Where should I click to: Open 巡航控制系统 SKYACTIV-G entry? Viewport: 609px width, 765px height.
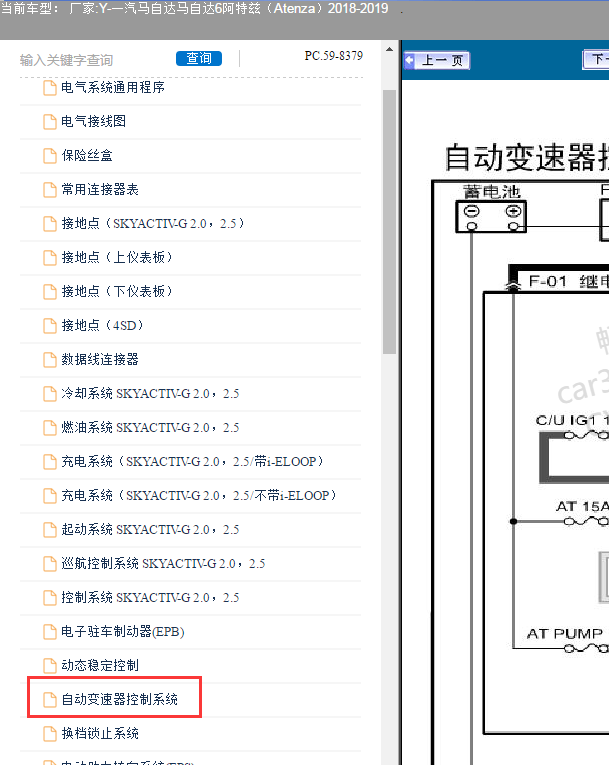(x=163, y=564)
